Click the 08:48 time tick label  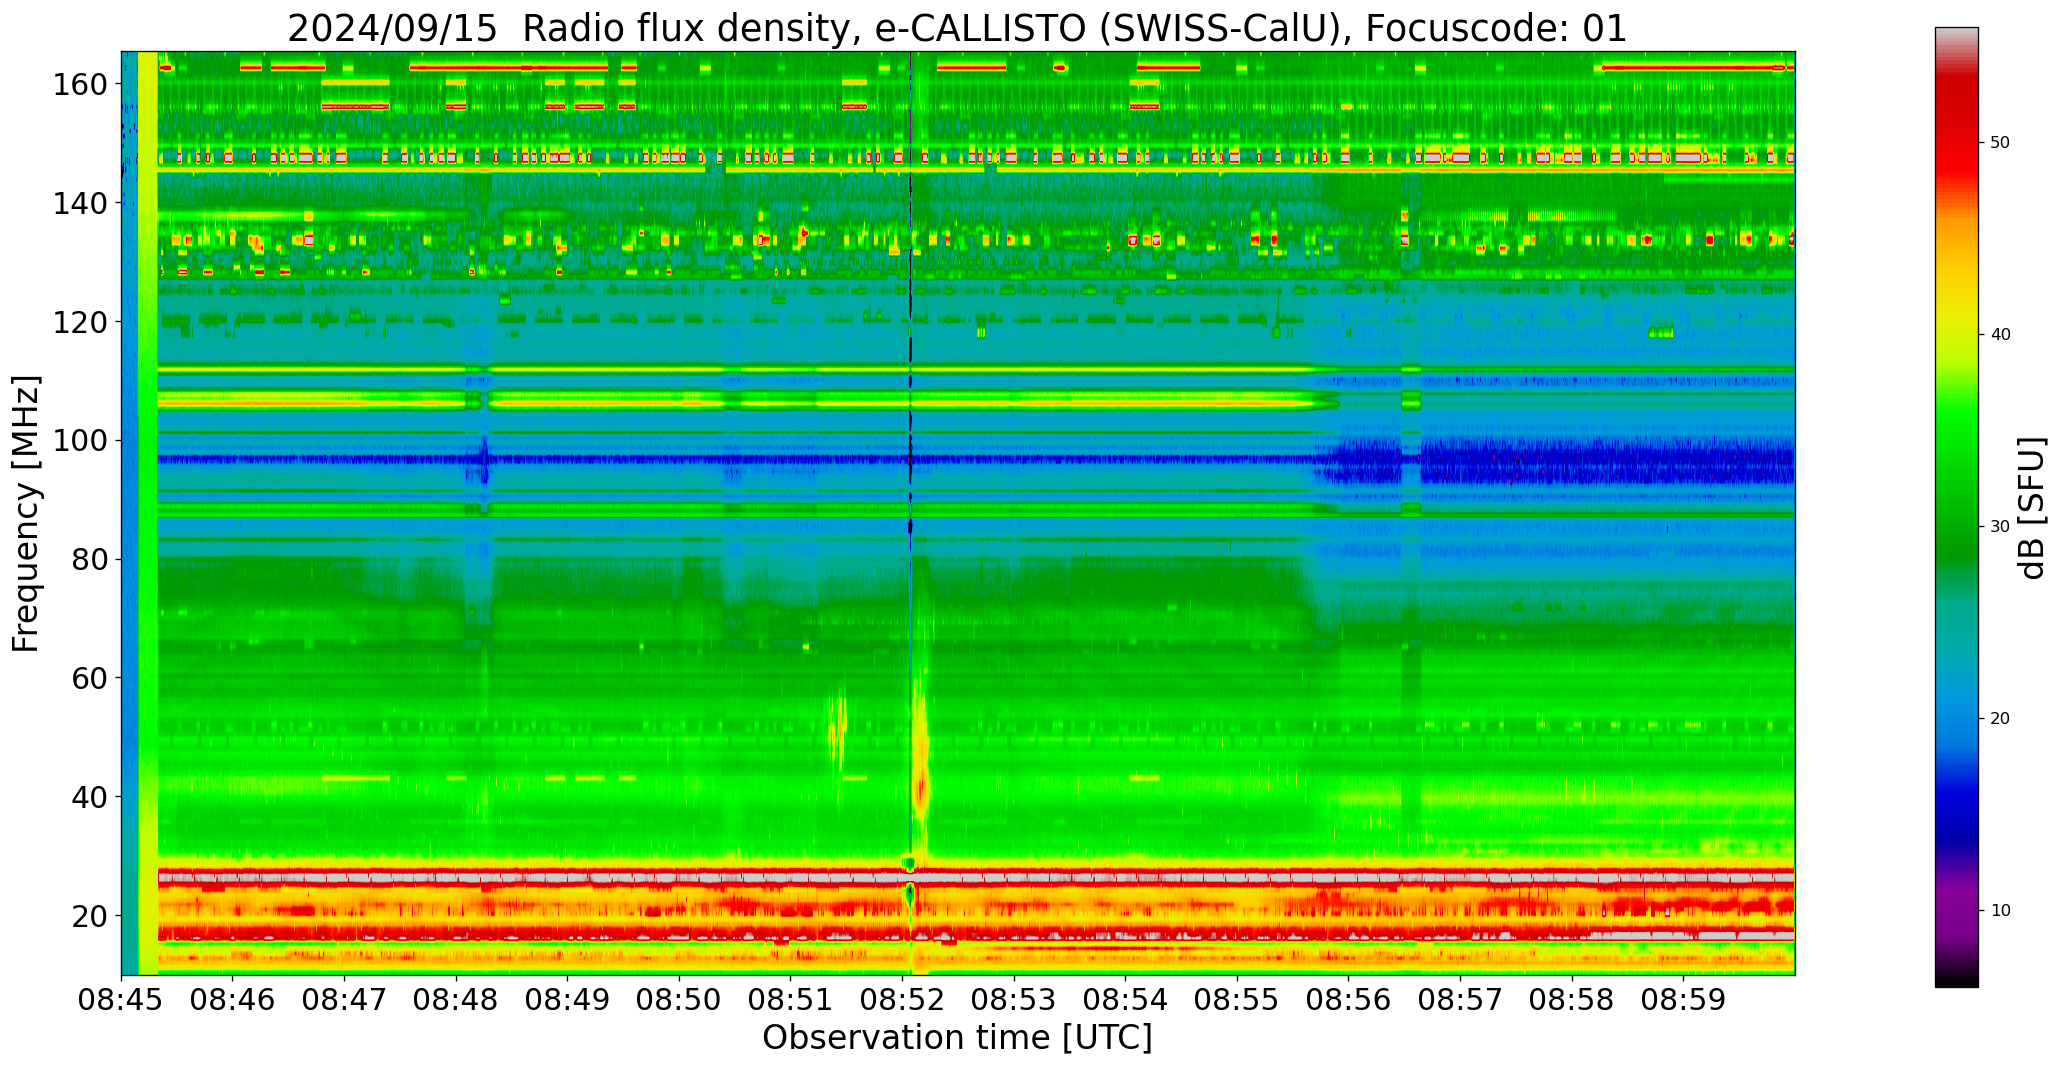pos(456,1001)
